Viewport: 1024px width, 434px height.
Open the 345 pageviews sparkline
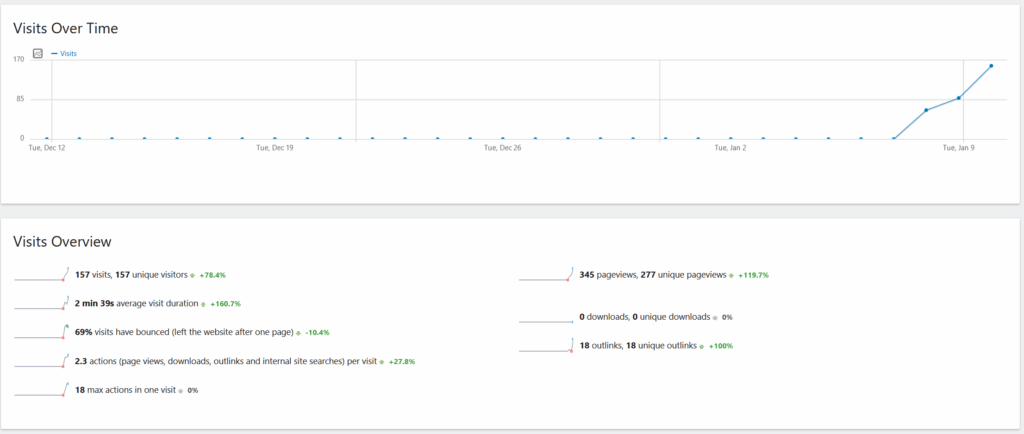point(546,274)
